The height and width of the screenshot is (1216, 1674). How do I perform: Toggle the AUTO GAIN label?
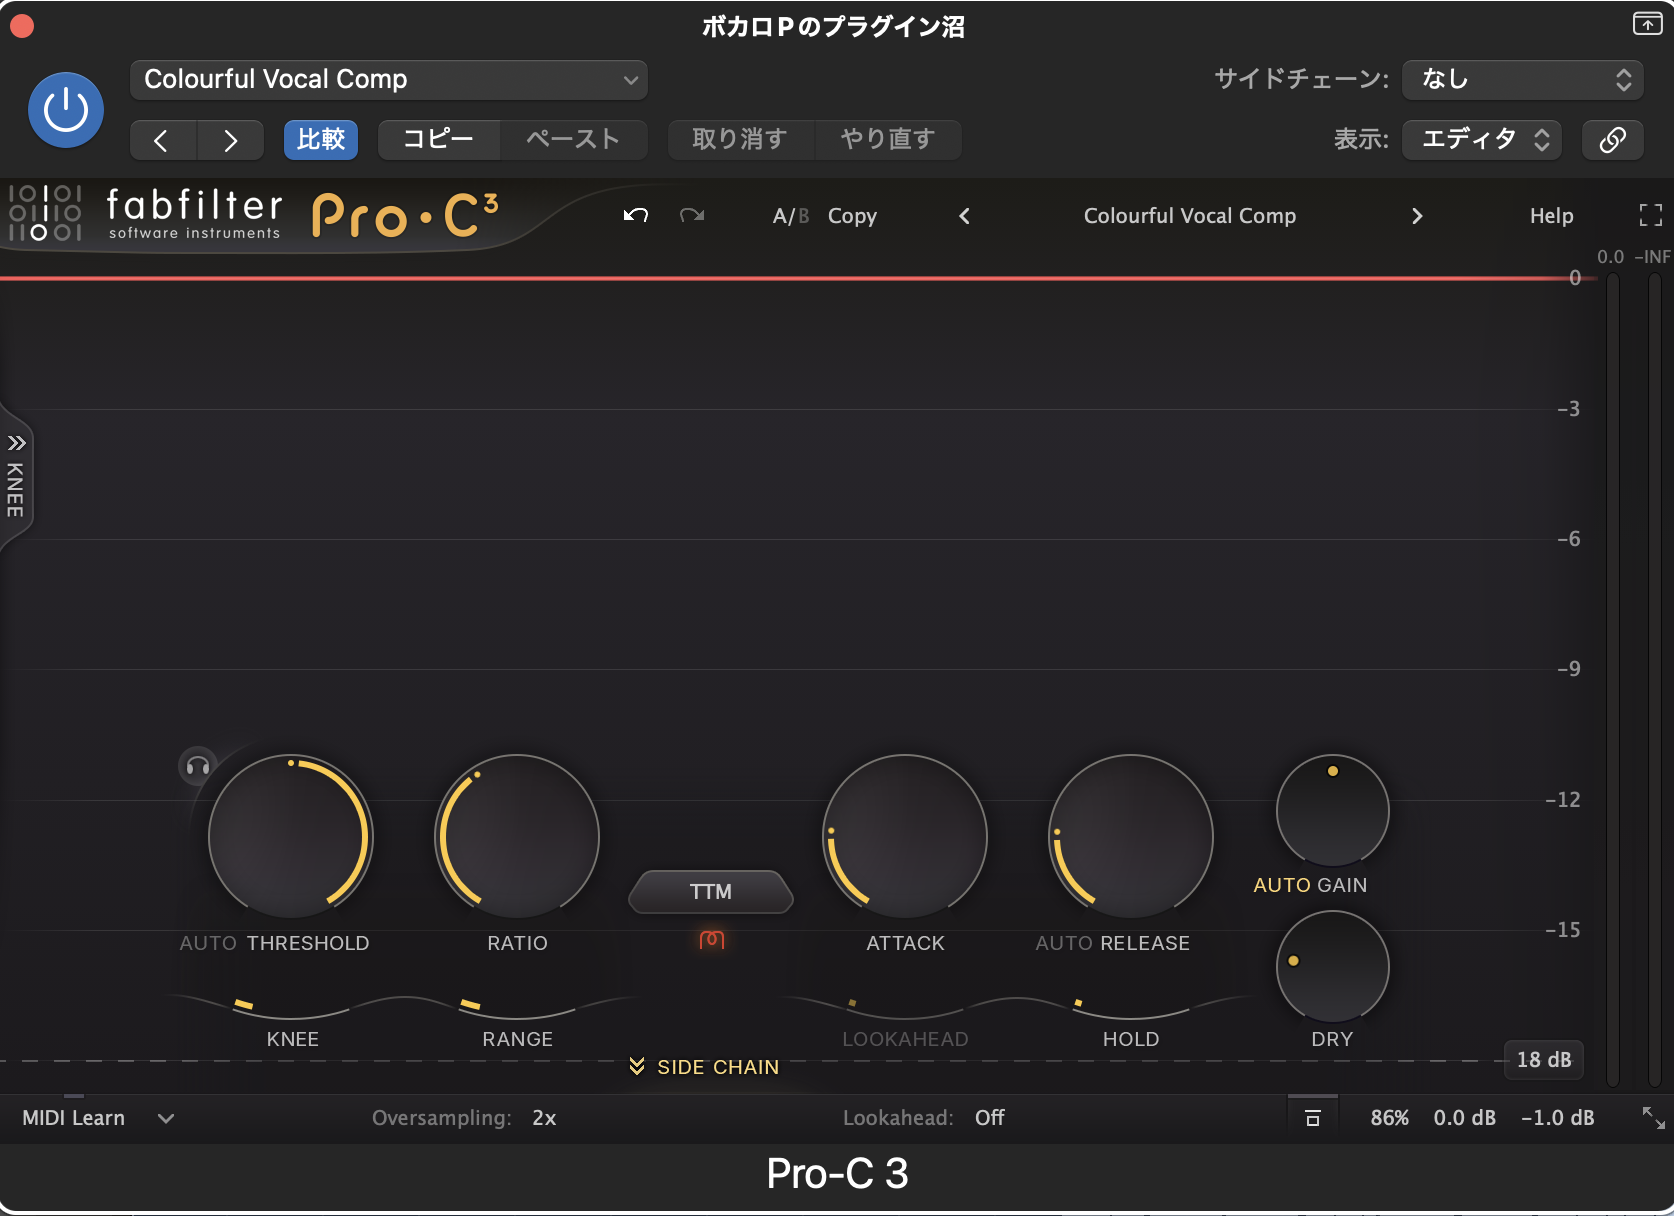pos(1310,885)
